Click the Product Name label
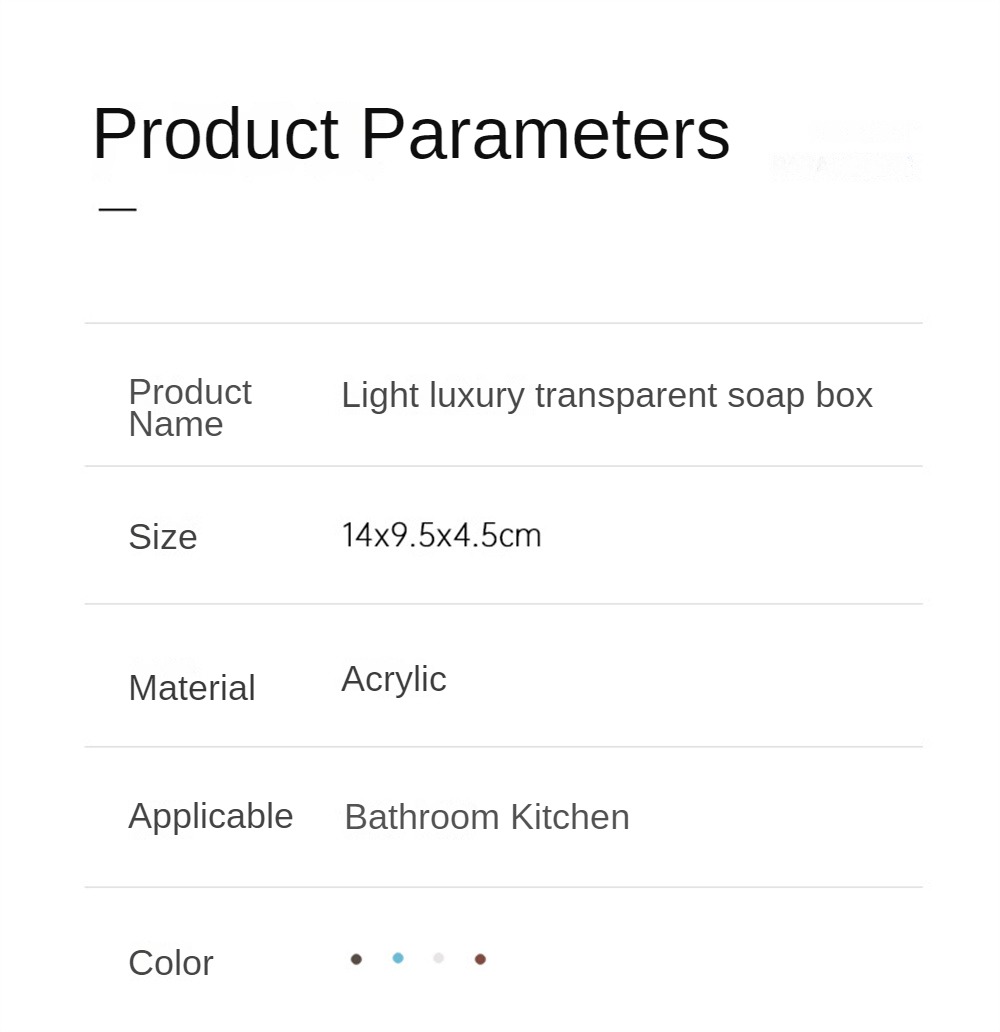The image size is (1000, 1032). tap(189, 407)
